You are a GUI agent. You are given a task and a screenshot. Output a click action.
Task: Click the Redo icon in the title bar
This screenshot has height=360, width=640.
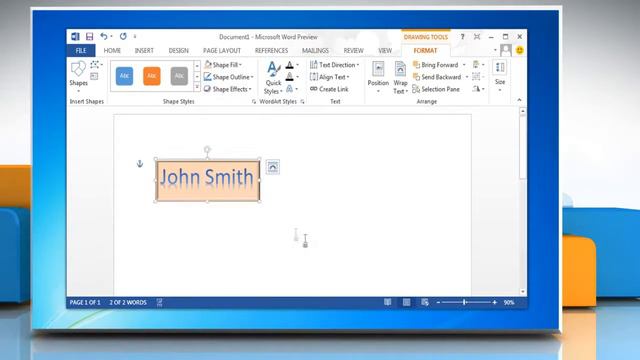(x=123, y=37)
